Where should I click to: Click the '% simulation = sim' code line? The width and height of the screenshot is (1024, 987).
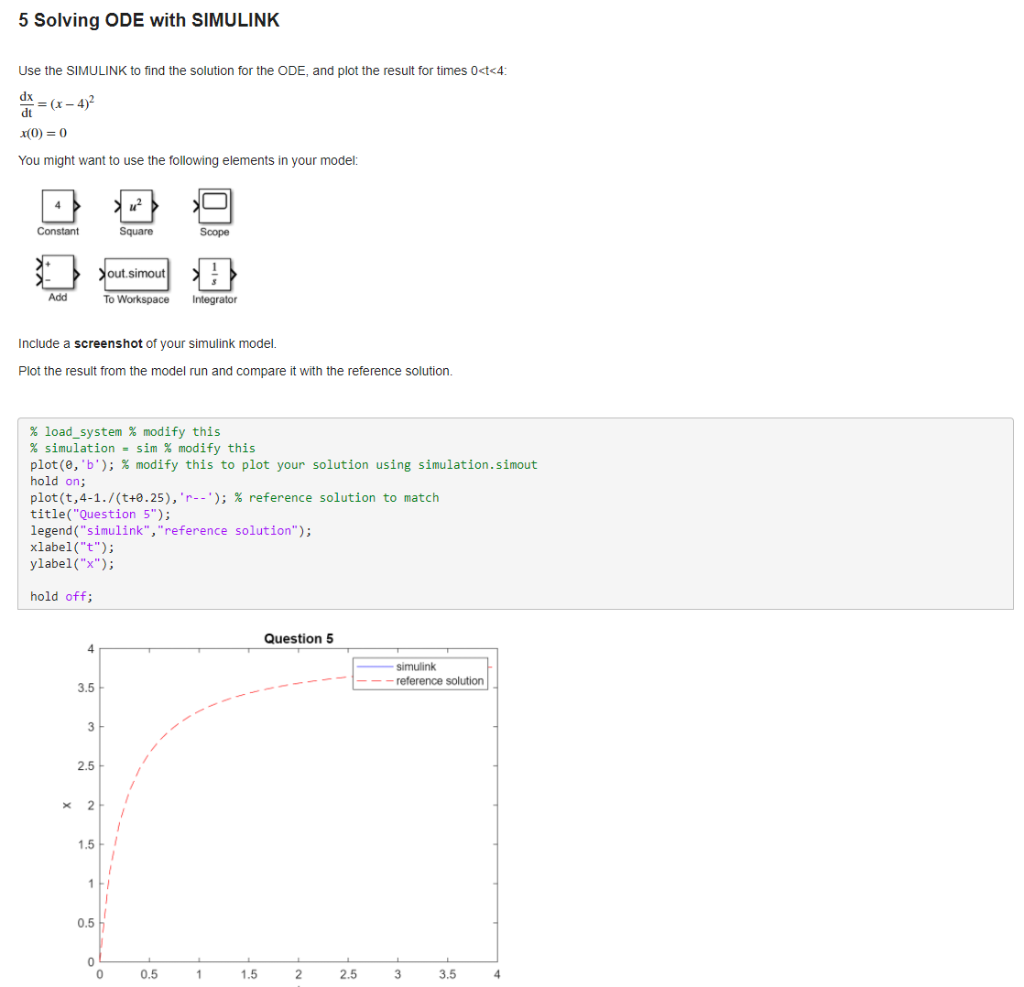142,448
